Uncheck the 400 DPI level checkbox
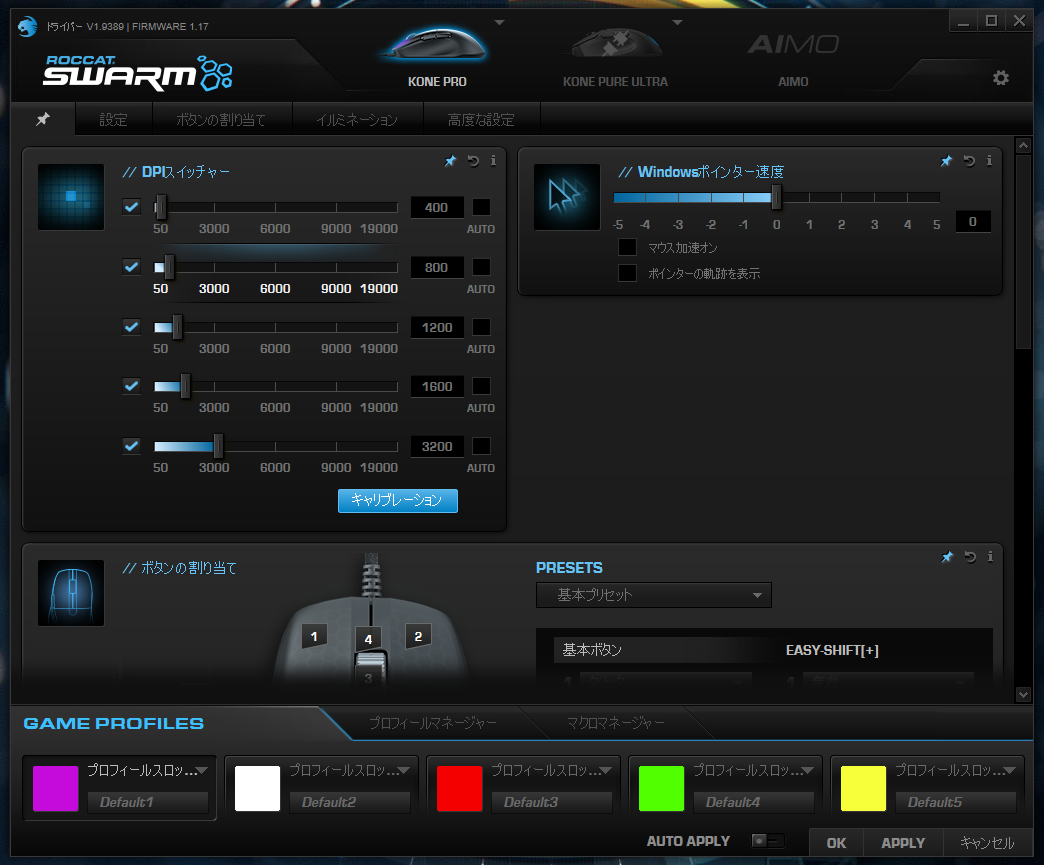This screenshot has height=865, width=1044. point(132,207)
